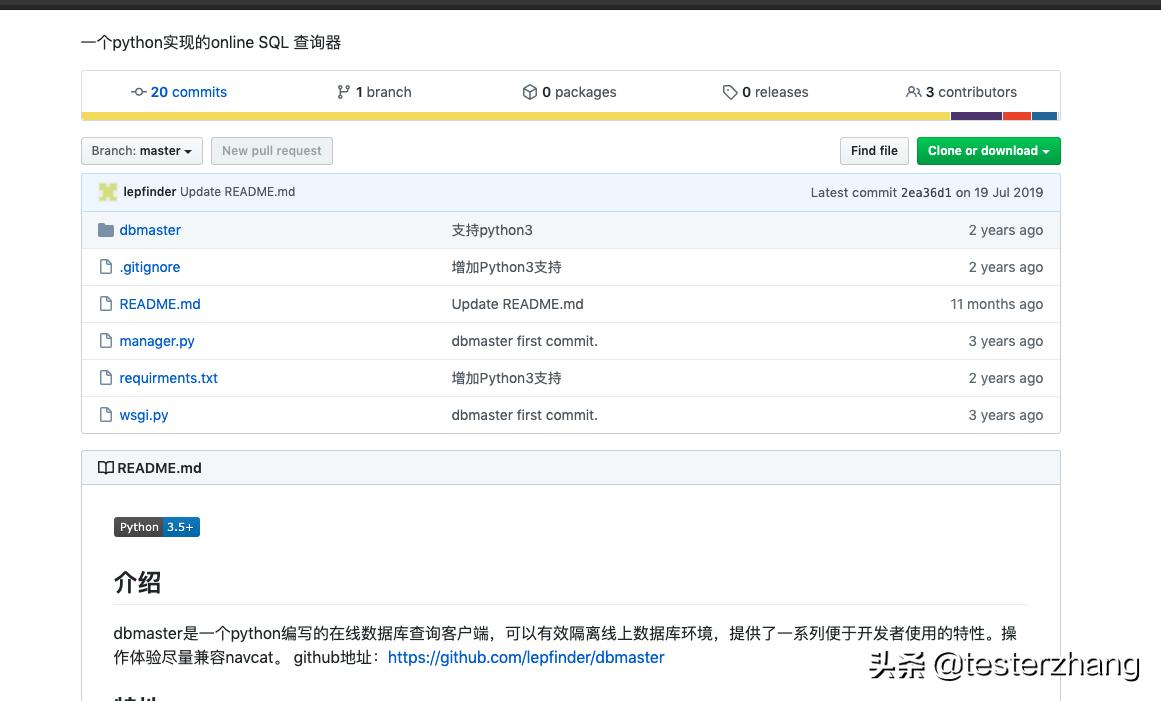Viewport: 1161px width, 701px height.
Task: Open the requirments.txt file
Action: 168,378
